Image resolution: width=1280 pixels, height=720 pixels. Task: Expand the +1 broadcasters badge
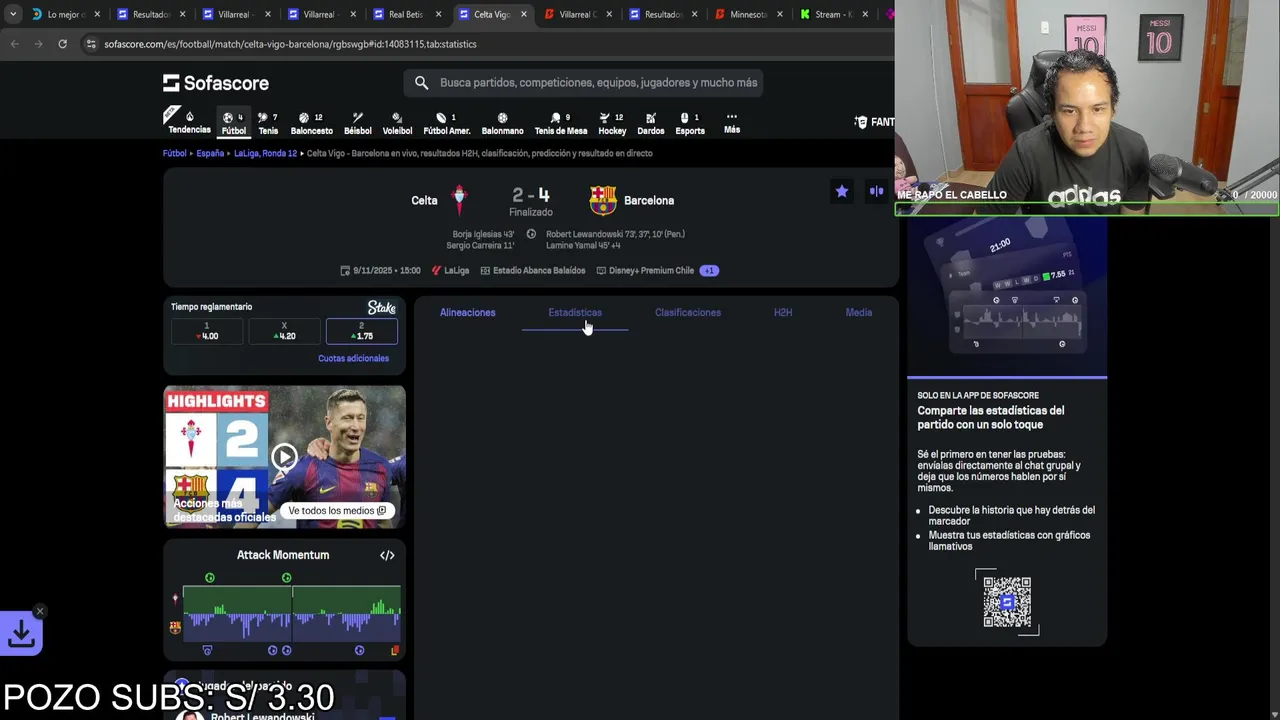(709, 270)
